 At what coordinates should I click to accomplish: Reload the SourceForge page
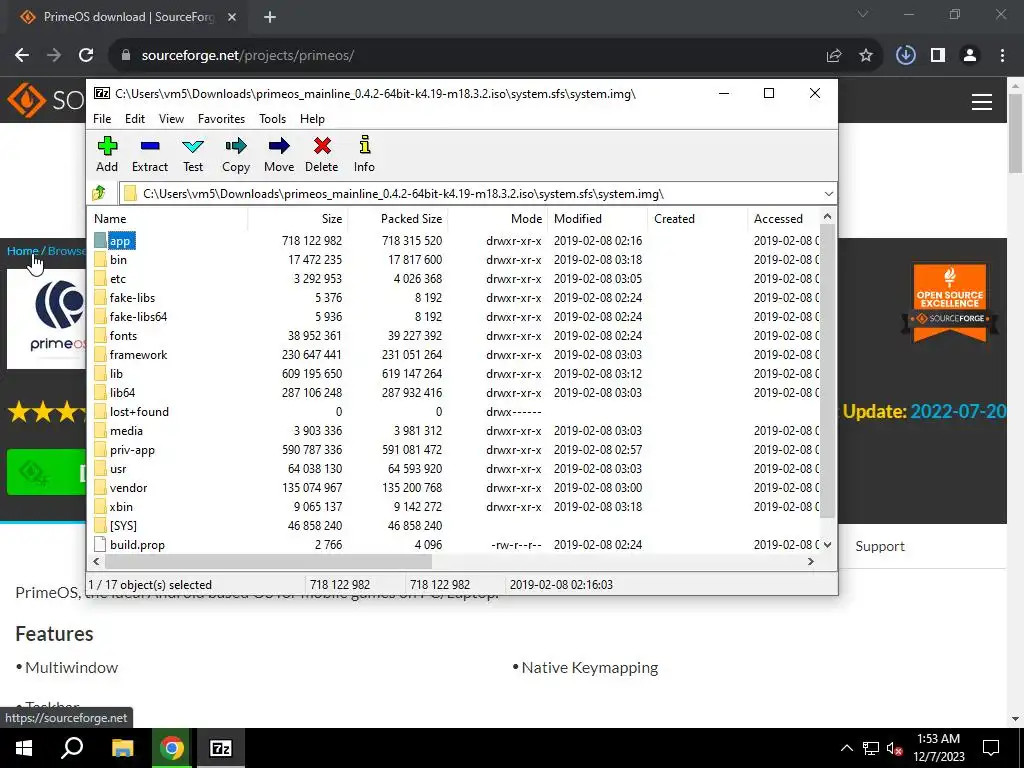tap(86, 56)
